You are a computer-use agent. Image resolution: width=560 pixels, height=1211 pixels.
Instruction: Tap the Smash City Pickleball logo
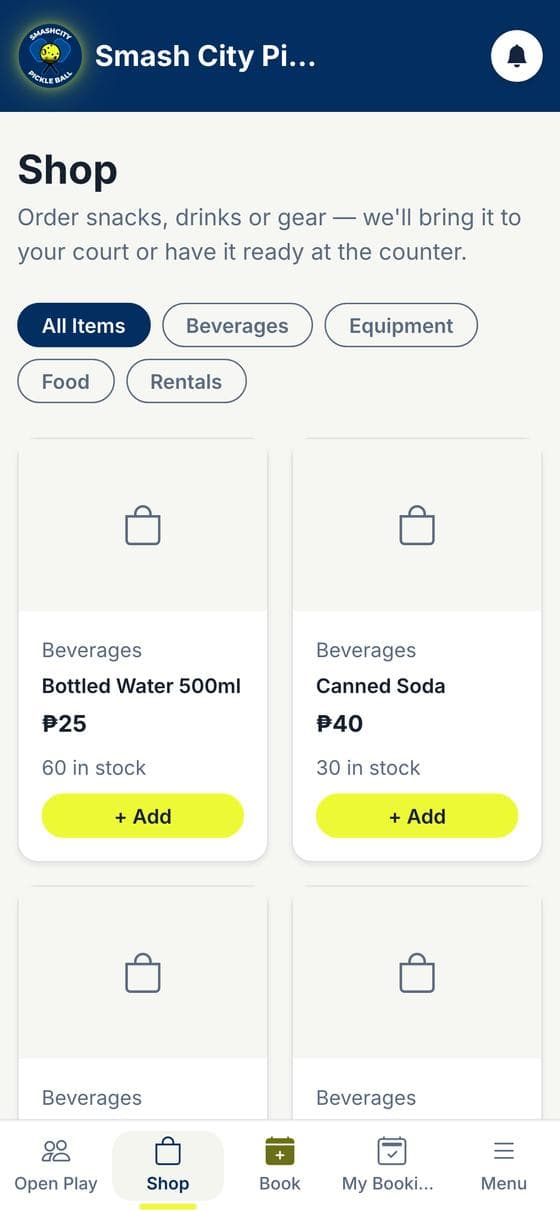[x=50, y=56]
